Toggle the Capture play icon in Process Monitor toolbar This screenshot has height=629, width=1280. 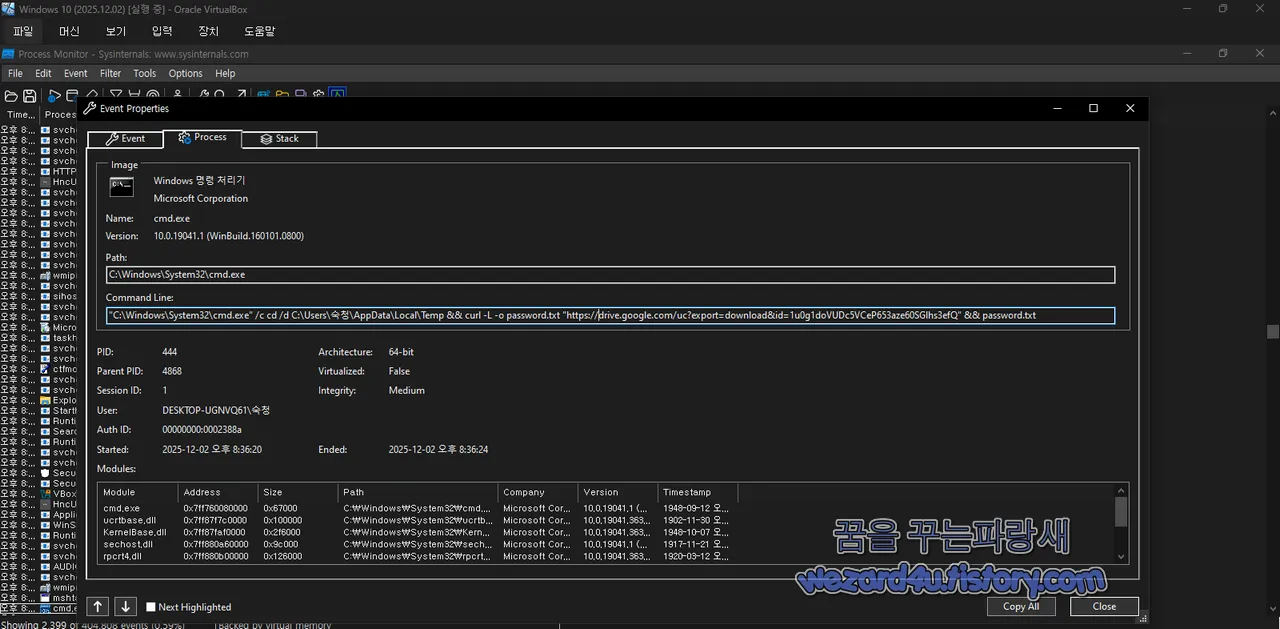click(x=55, y=96)
